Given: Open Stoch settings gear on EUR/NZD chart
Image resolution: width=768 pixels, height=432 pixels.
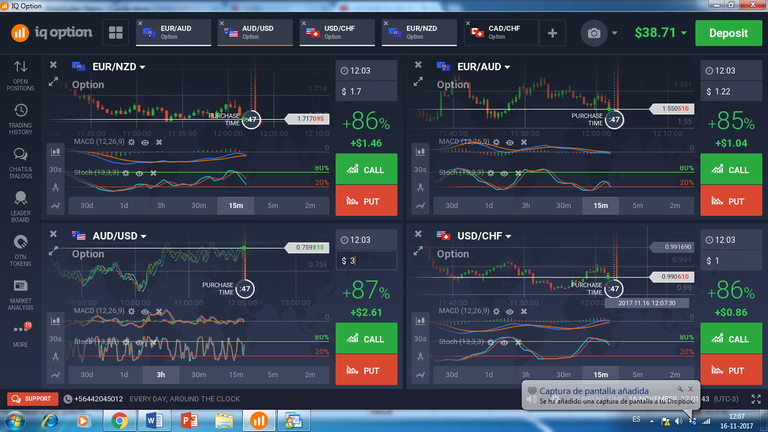Looking at the screenshot, I should click(x=126, y=173).
